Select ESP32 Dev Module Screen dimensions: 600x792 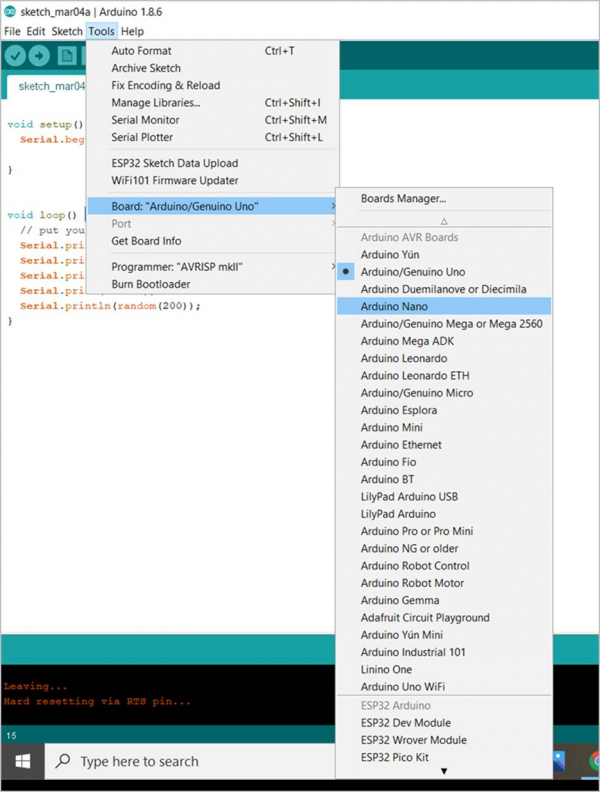coord(444,722)
